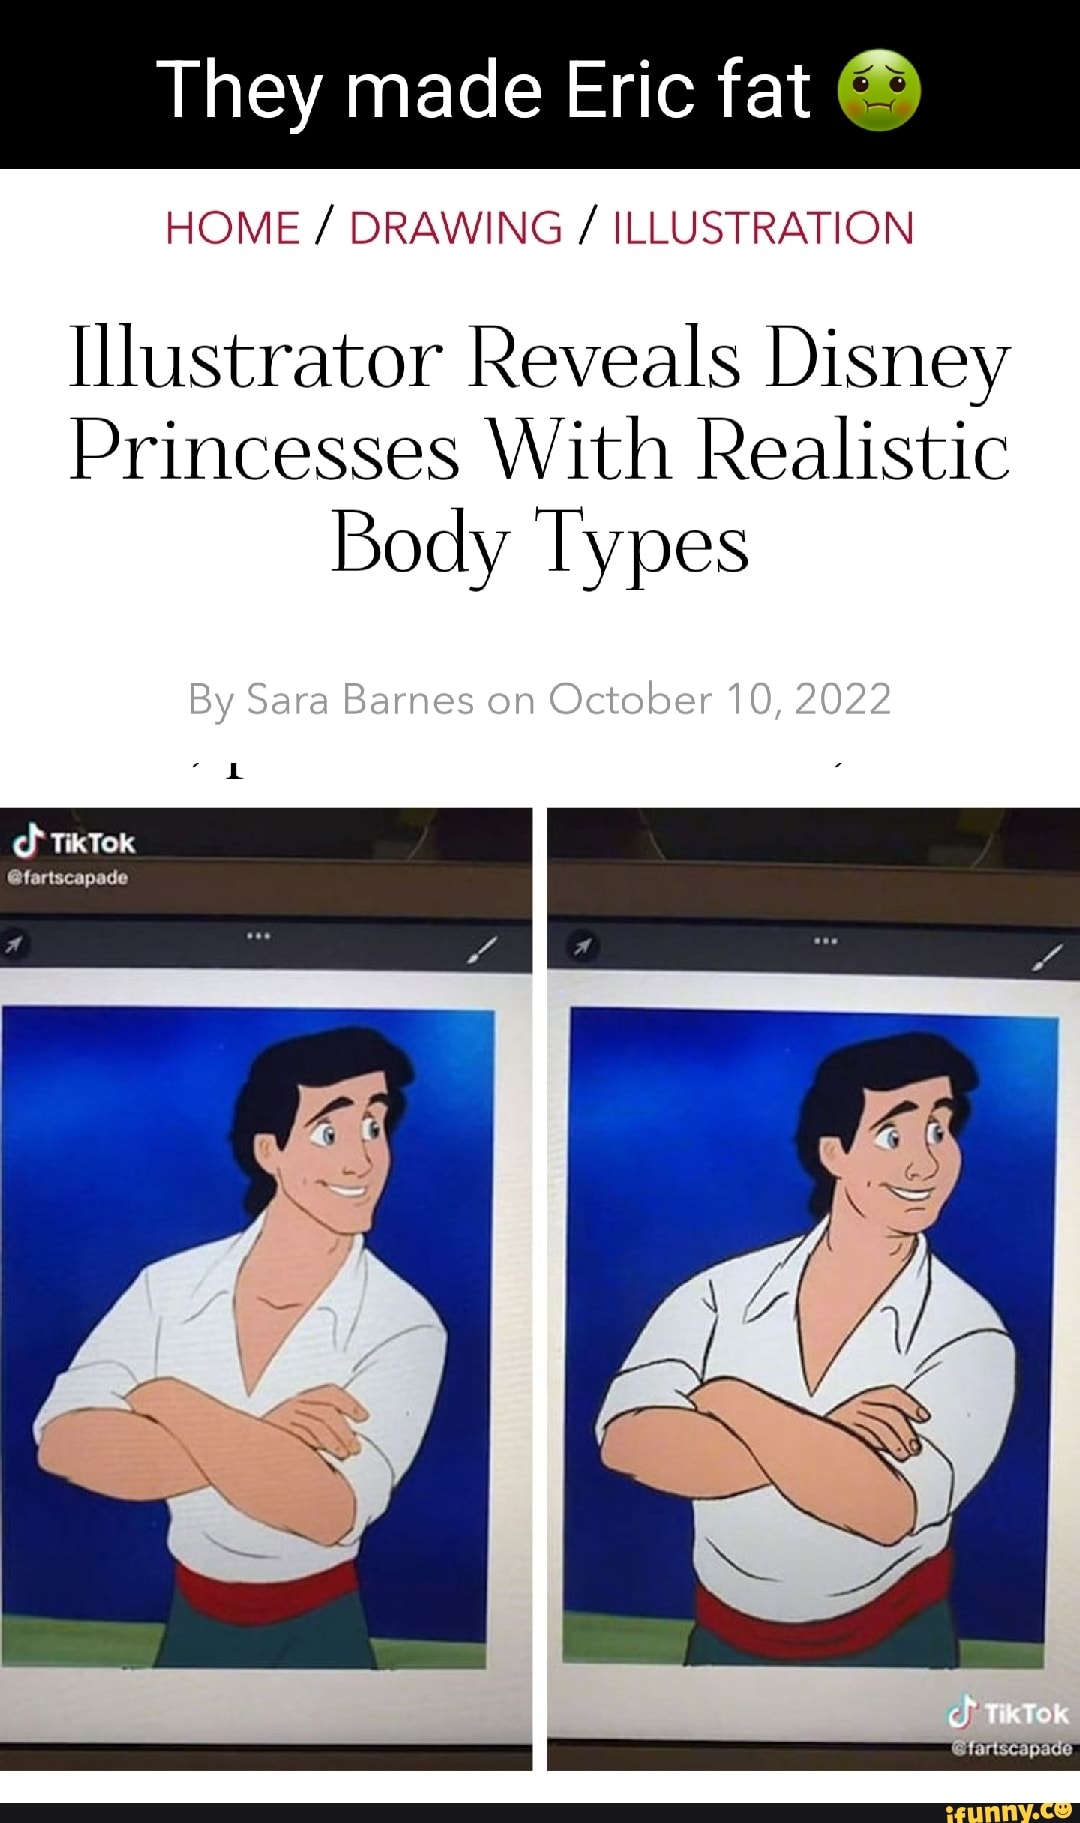Select the arrow tool icon in left image
This screenshot has height=1823, width=1080.
click(14, 943)
